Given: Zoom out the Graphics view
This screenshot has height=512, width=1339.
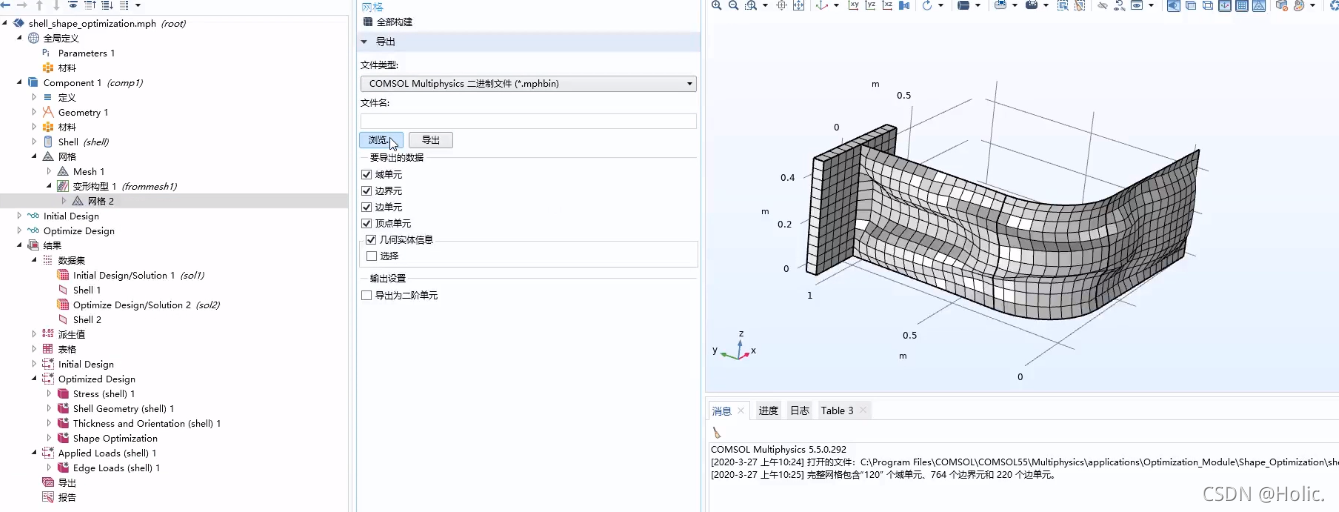Looking at the screenshot, I should 733,5.
